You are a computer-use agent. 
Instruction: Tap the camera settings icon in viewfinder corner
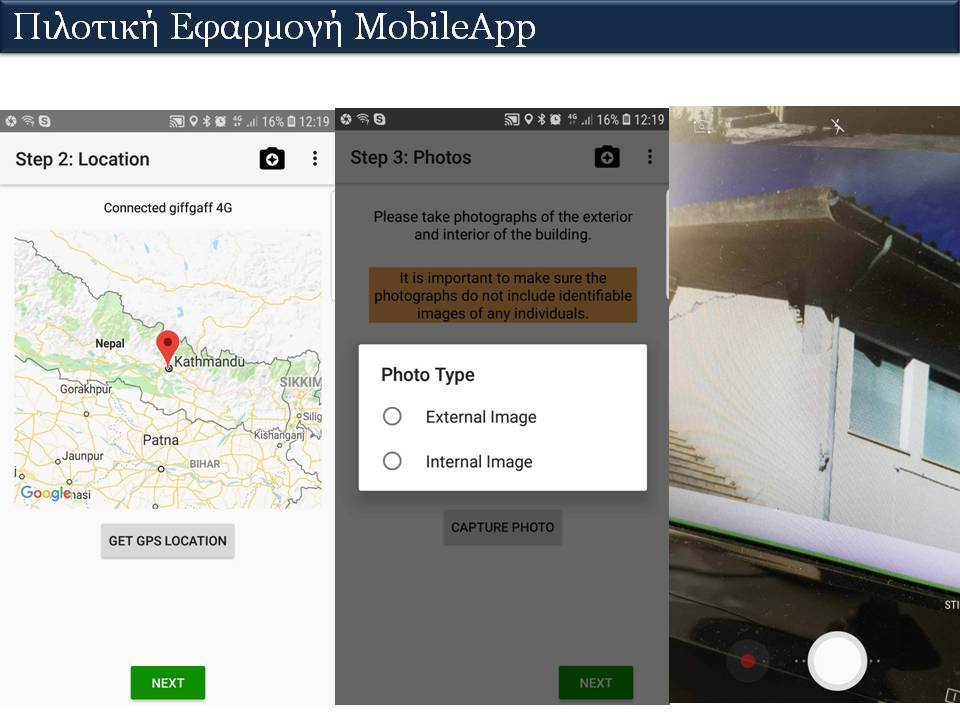click(x=703, y=126)
